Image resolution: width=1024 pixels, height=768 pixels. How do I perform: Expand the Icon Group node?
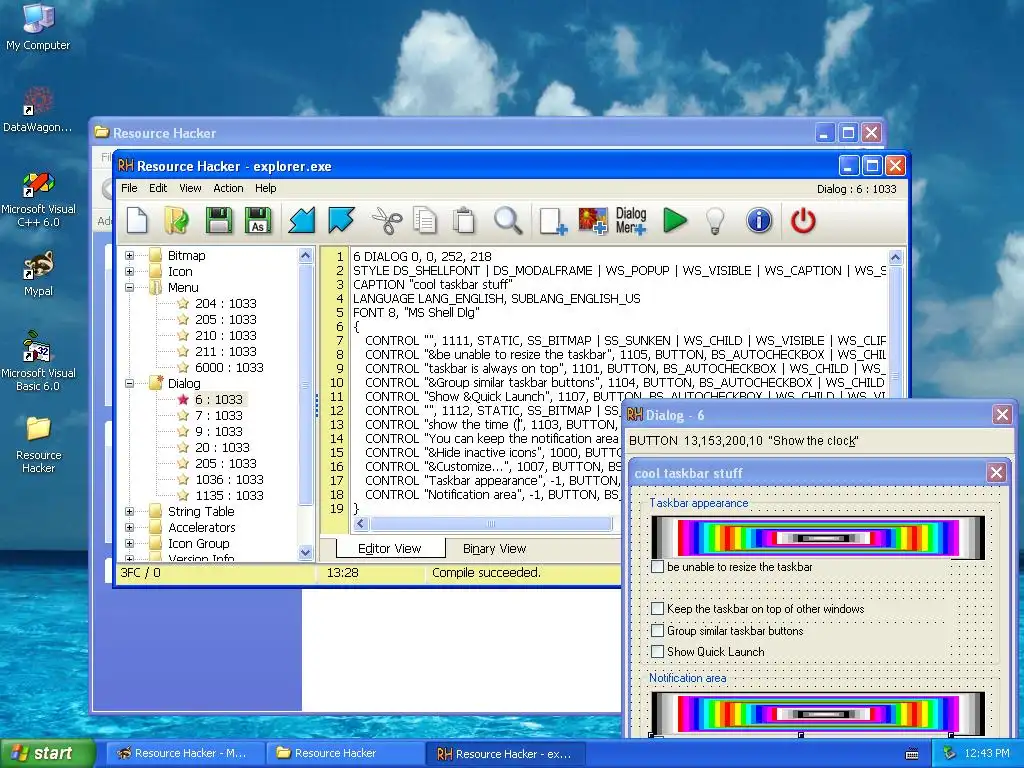129,543
